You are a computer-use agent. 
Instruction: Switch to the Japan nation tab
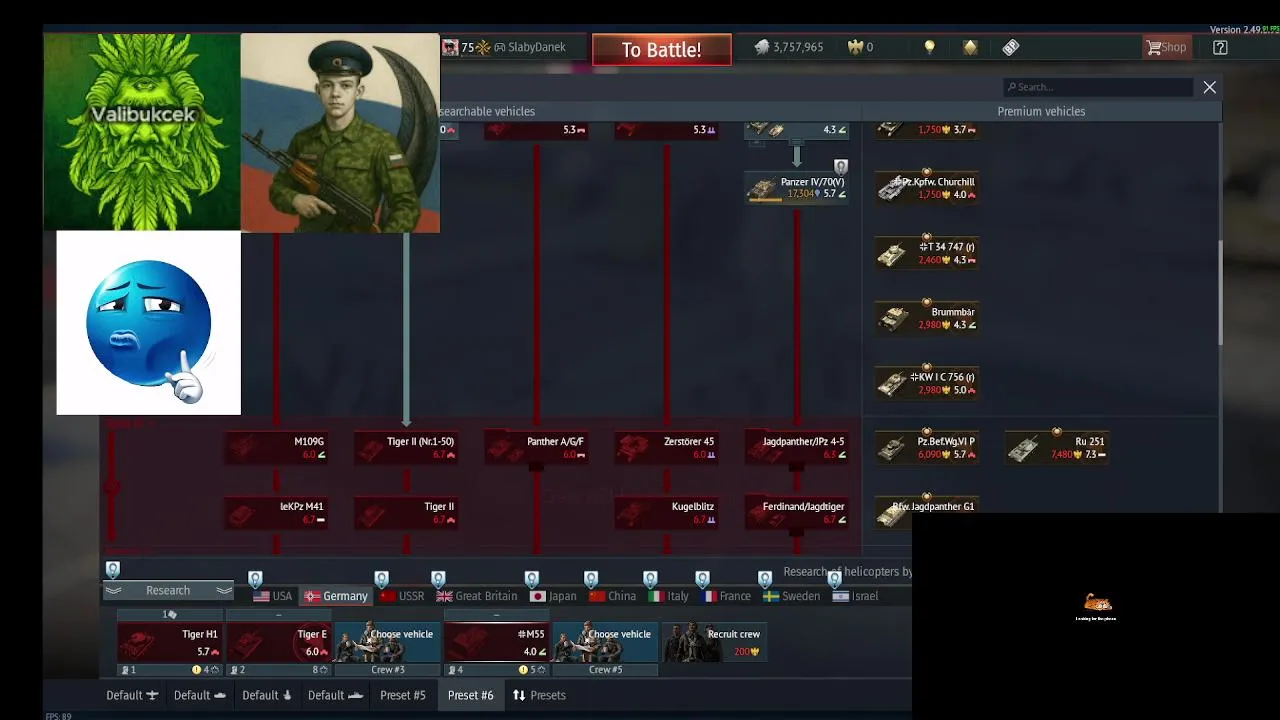click(x=553, y=596)
